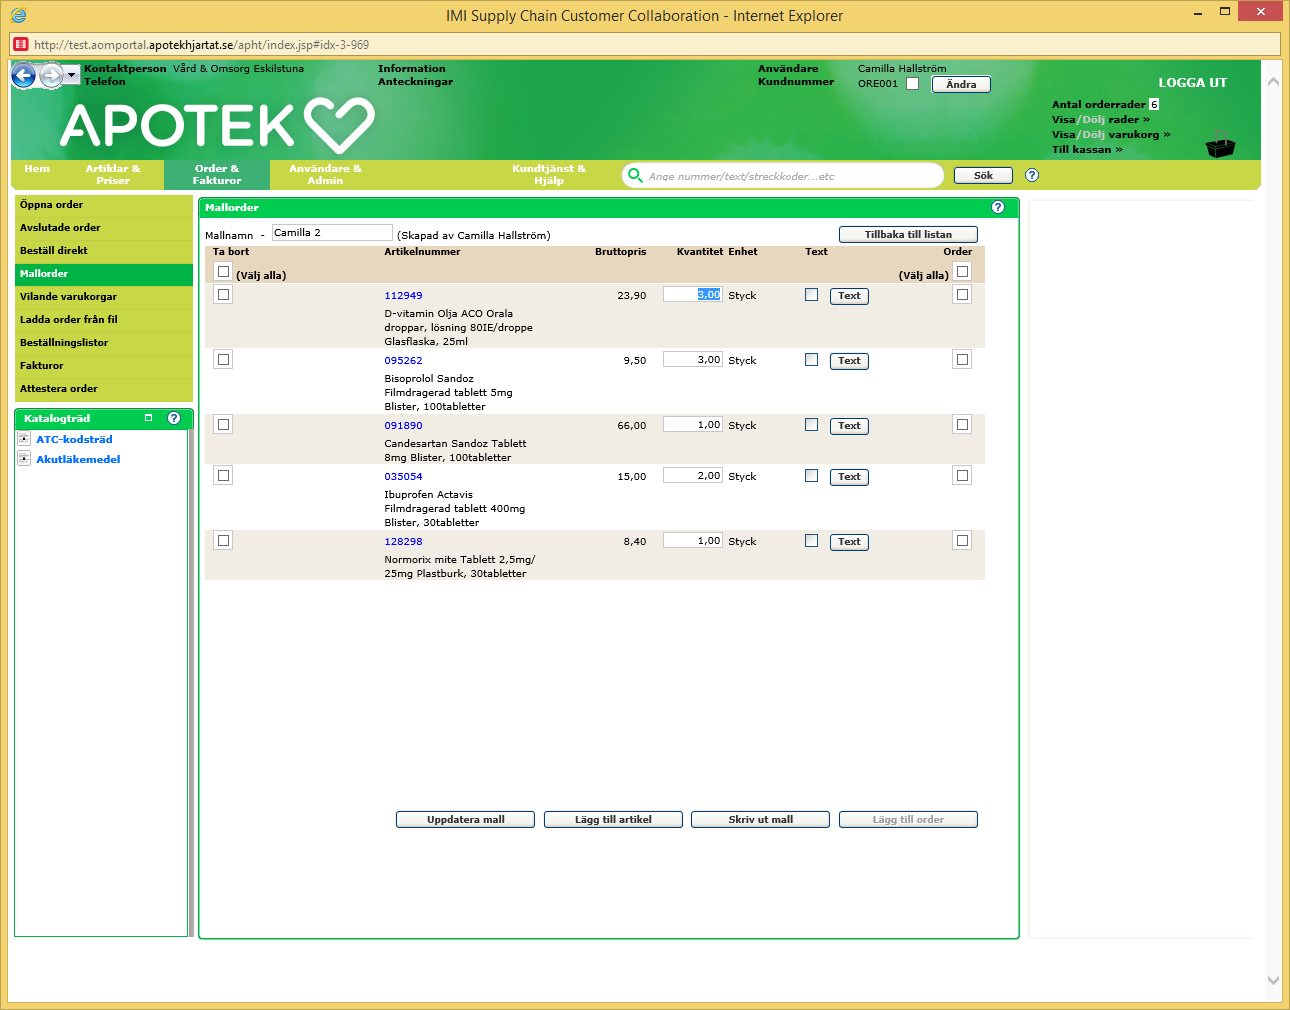Select Beställningslistor in sidebar
Viewport: 1290px width, 1010px height.
click(104, 343)
